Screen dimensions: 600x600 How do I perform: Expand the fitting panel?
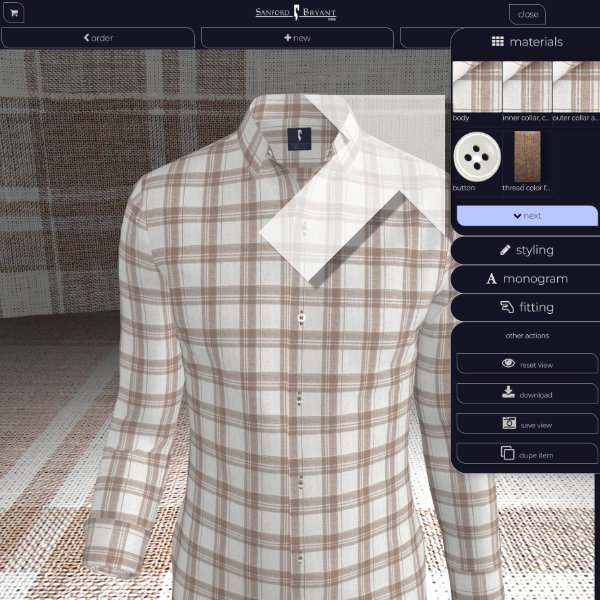[x=527, y=308]
